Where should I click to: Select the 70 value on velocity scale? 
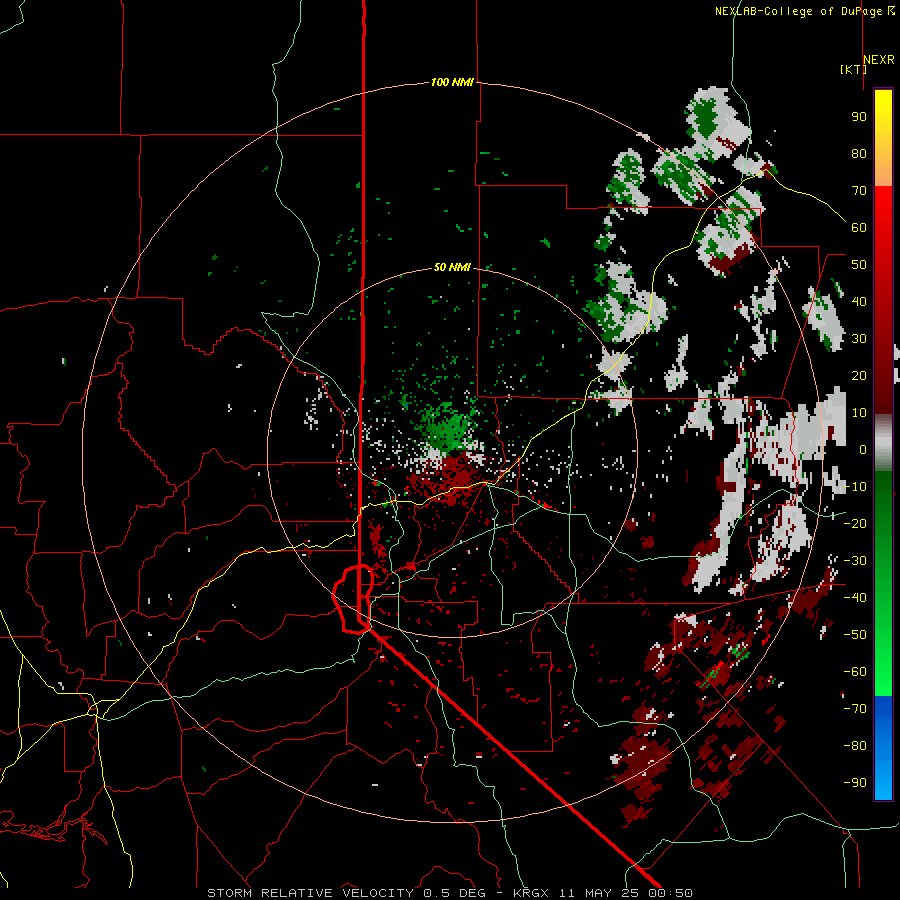859,191
